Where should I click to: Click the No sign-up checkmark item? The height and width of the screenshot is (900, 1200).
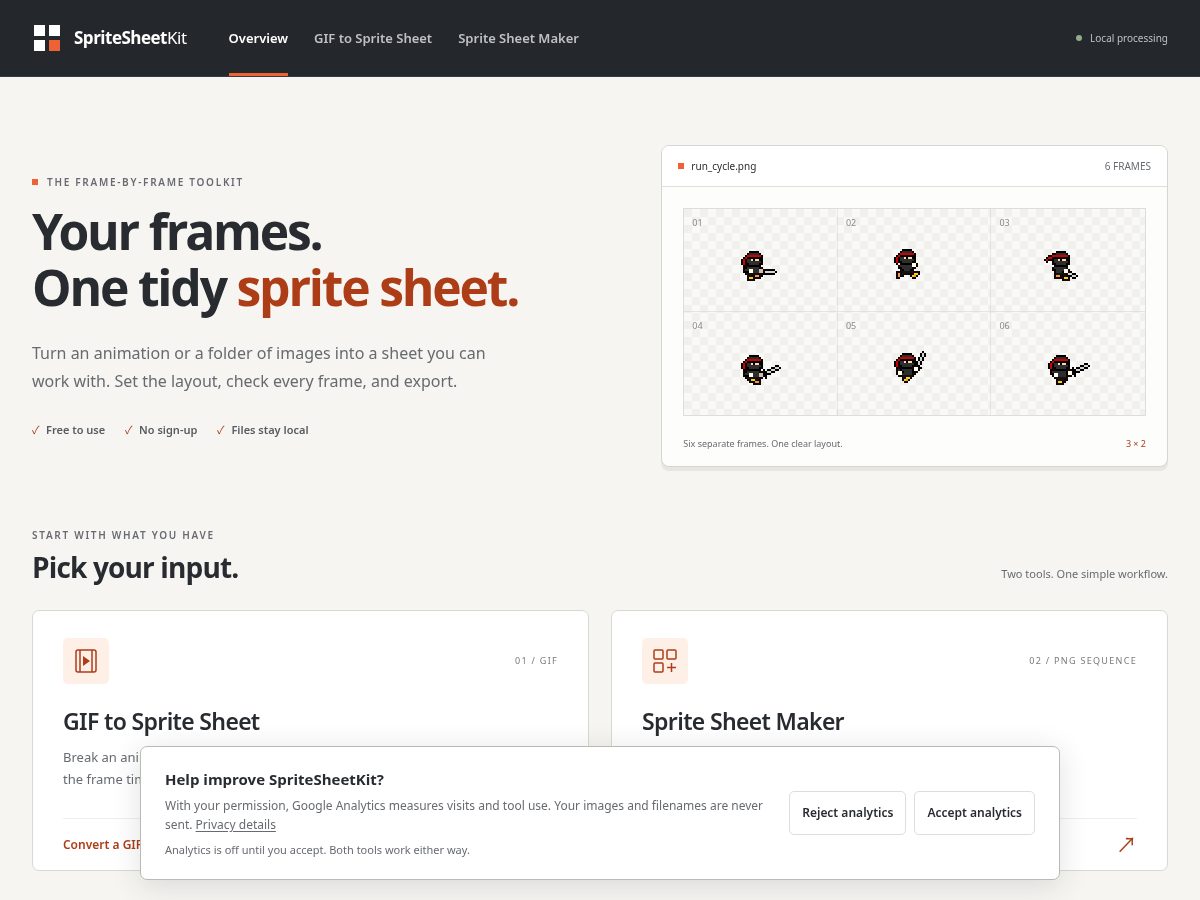160,430
